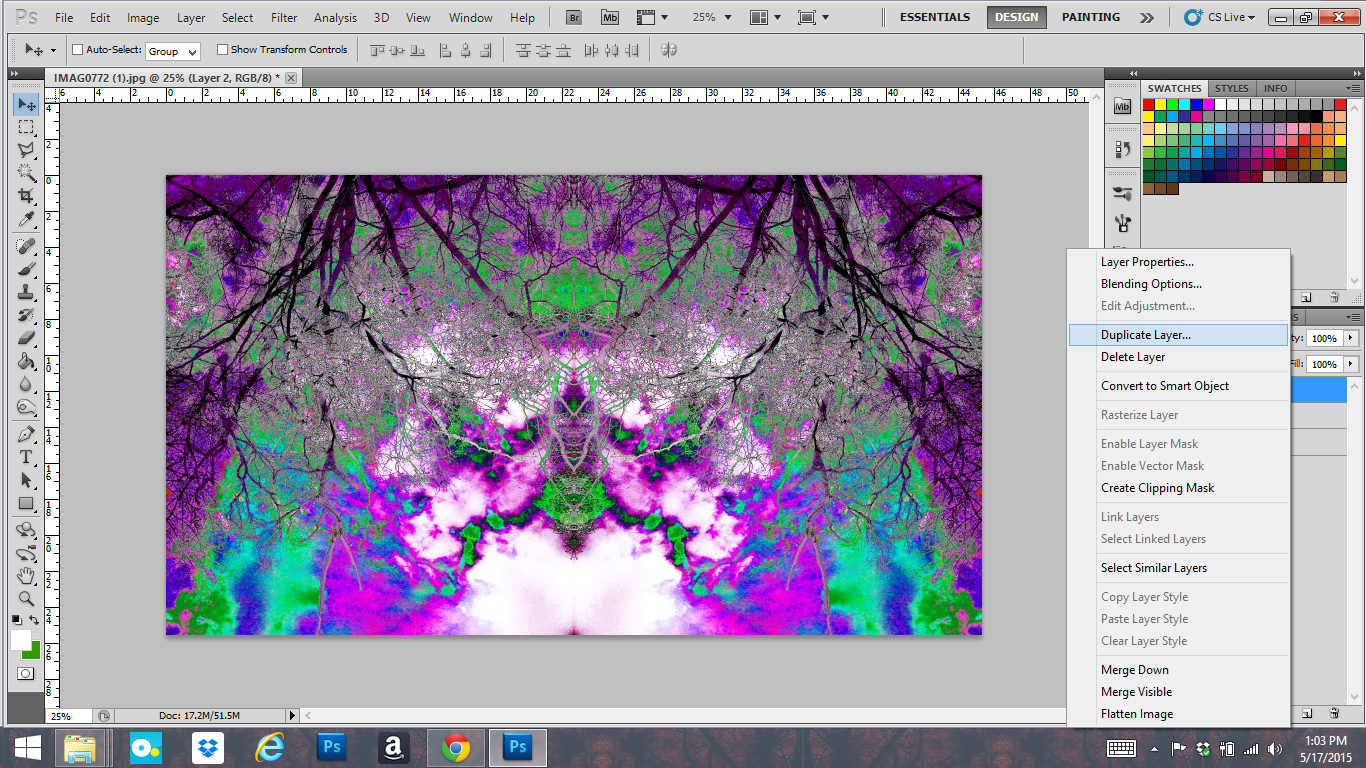Select the 3D Camera Rotate tool
The width and height of the screenshot is (1366, 768).
(x=26, y=553)
